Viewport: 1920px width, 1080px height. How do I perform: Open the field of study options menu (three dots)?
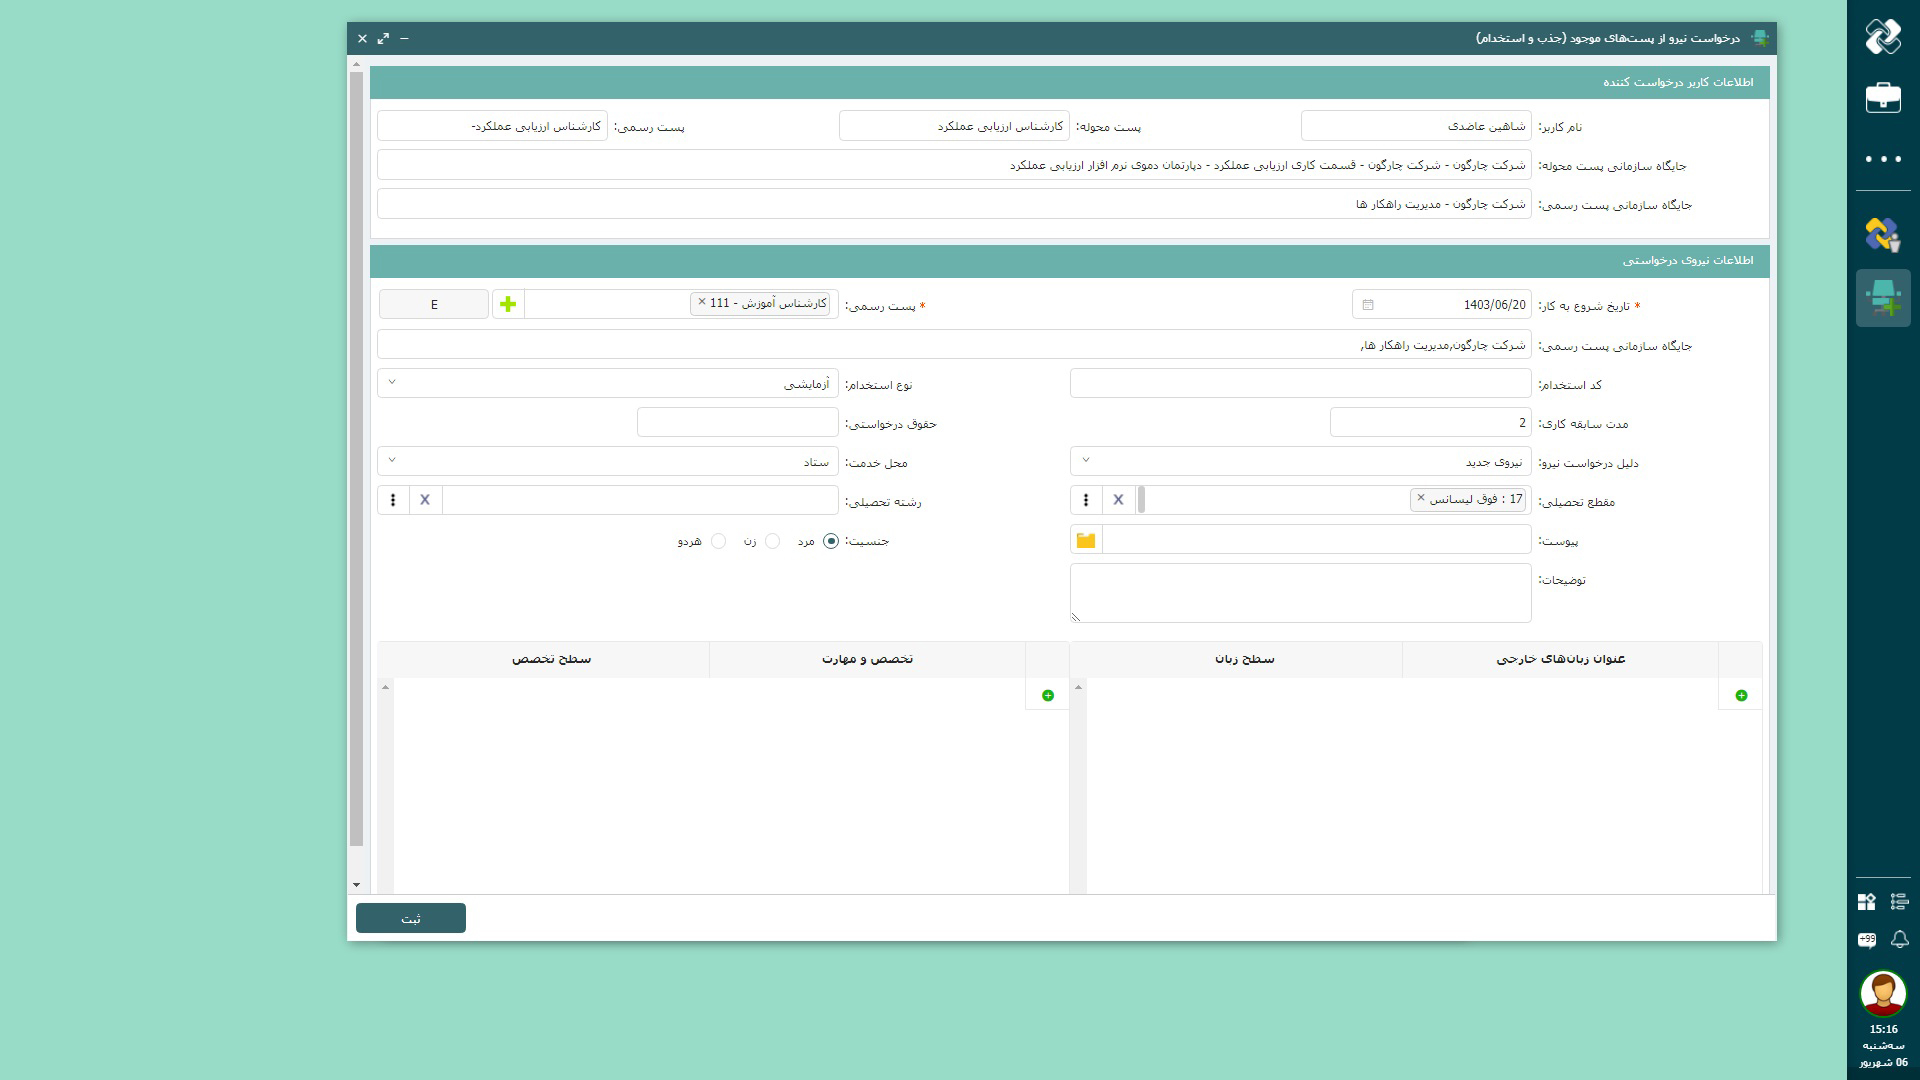(x=393, y=500)
